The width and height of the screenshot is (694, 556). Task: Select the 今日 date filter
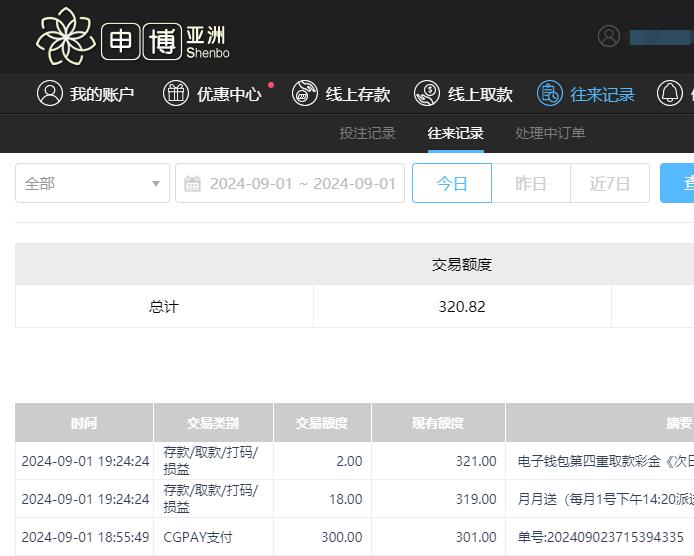[x=452, y=184]
